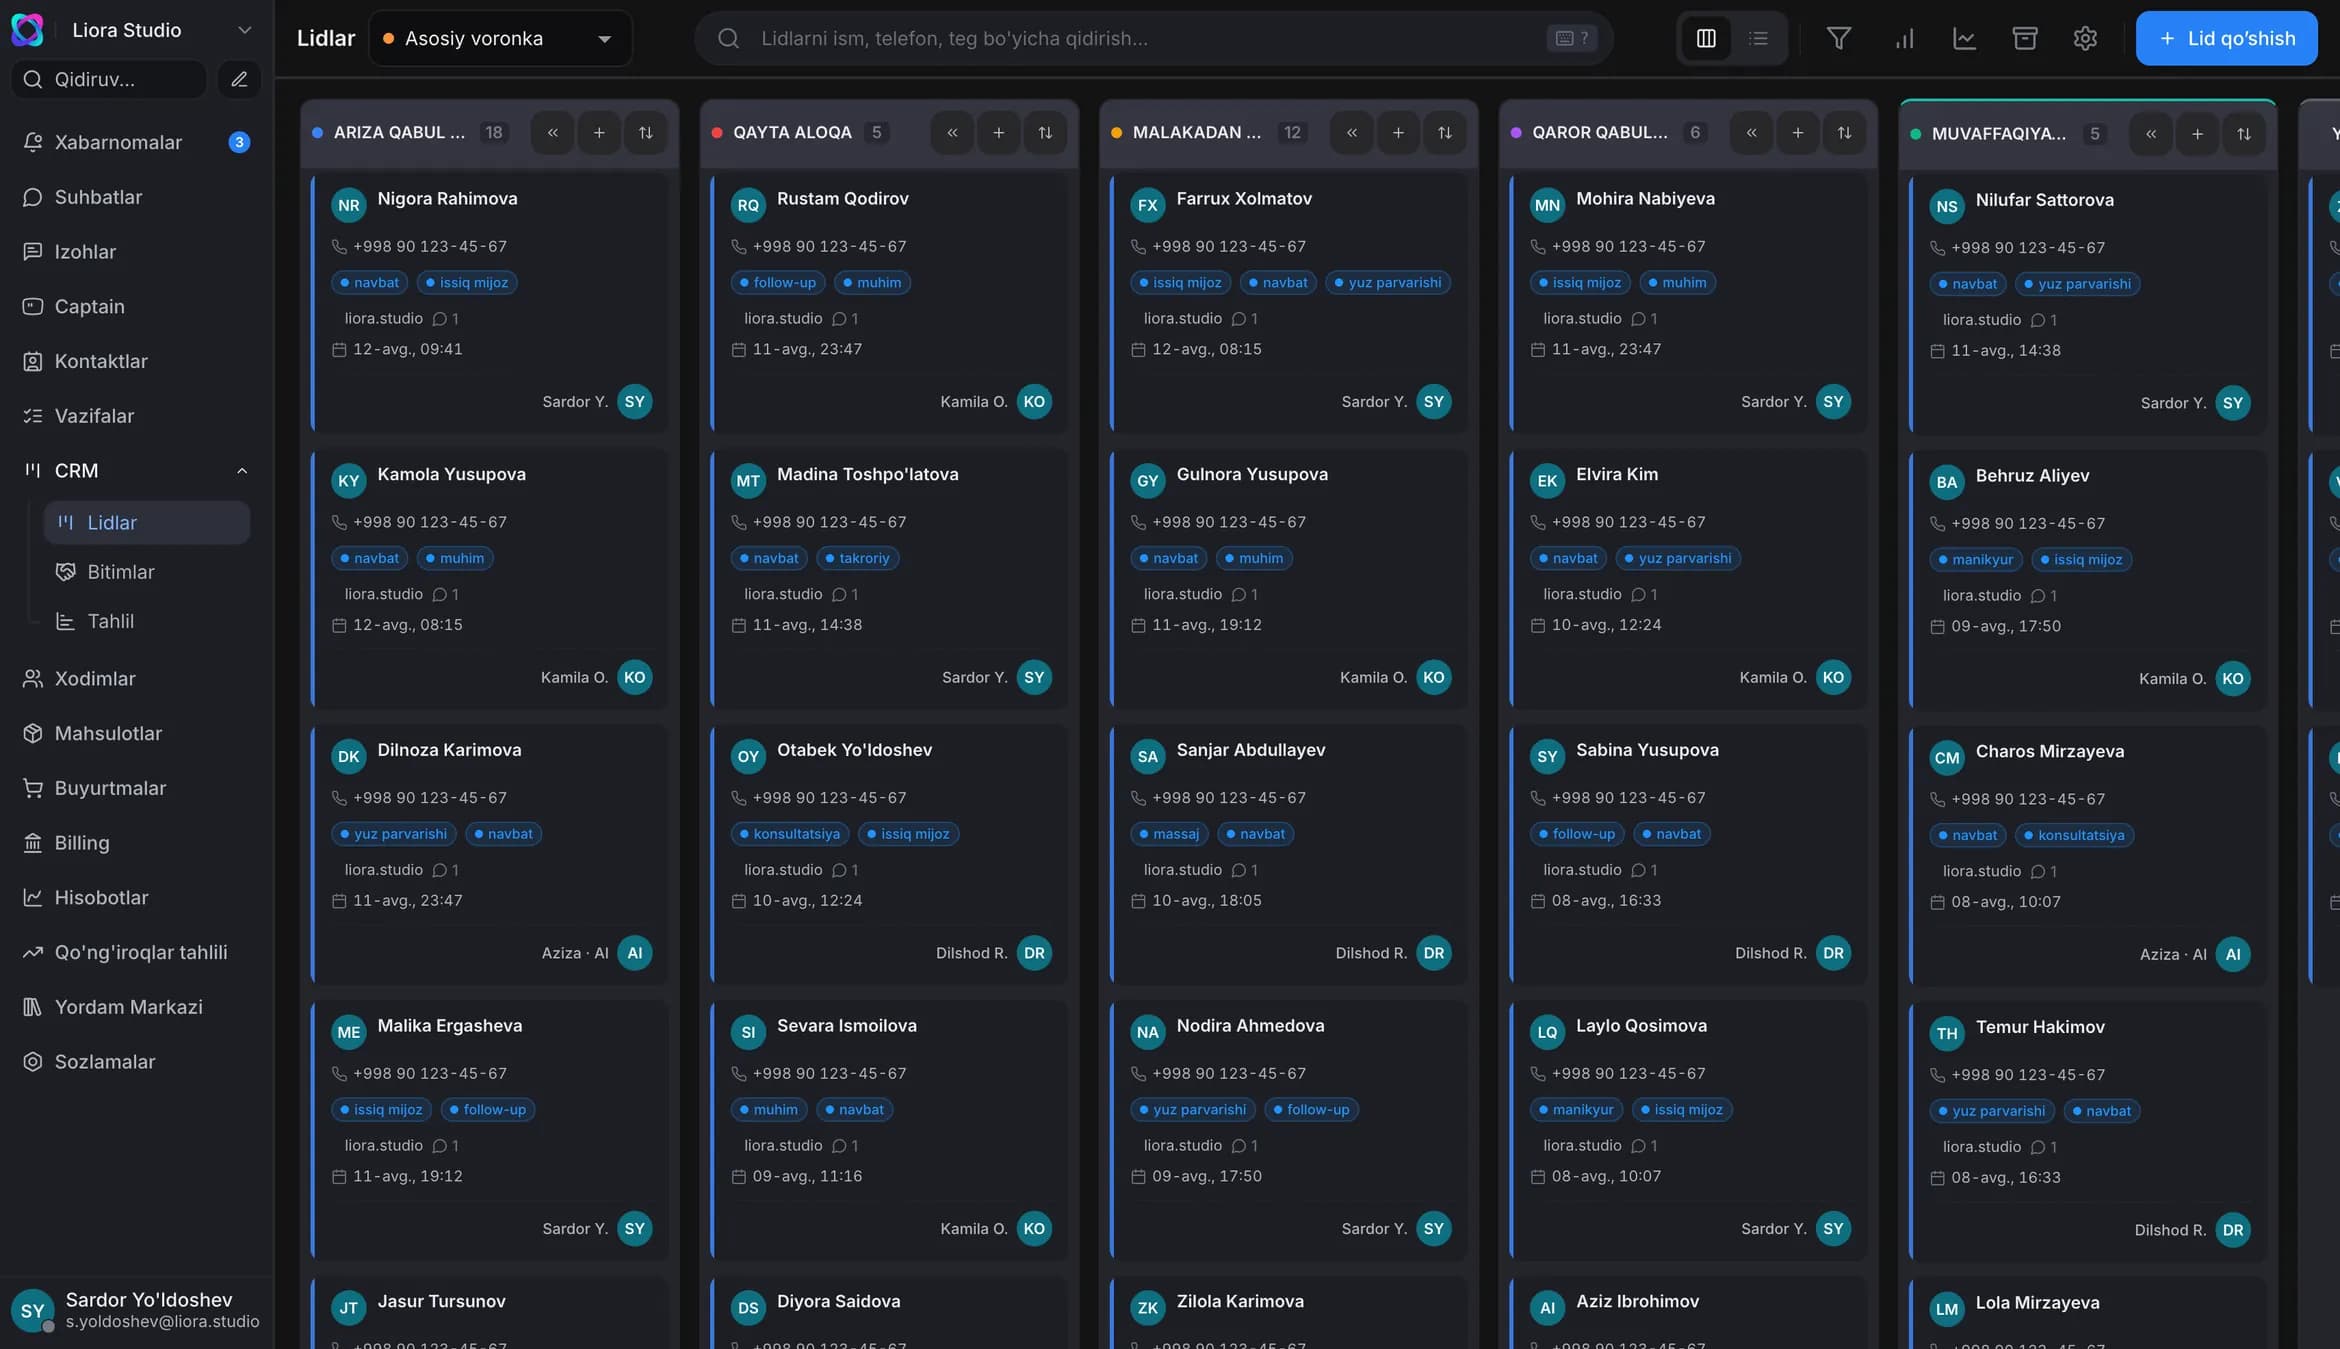
Task: Collapse the ARIZA QABUL column
Action: click(x=552, y=132)
